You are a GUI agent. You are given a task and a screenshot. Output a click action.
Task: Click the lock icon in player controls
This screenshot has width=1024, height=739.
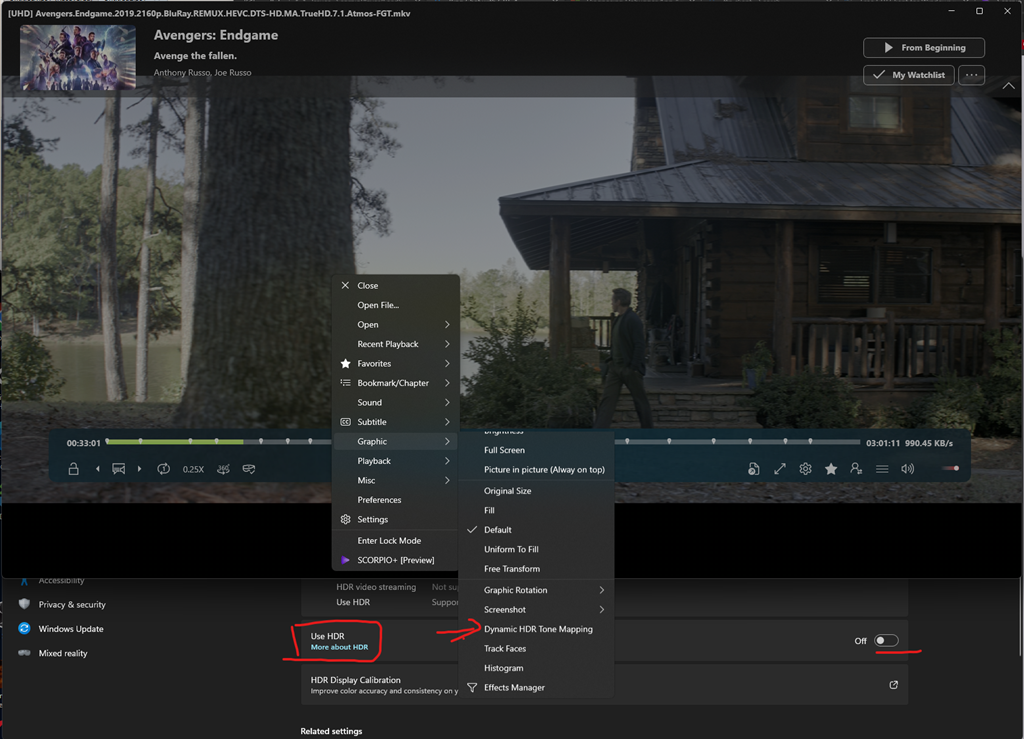click(x=73, y=469)
